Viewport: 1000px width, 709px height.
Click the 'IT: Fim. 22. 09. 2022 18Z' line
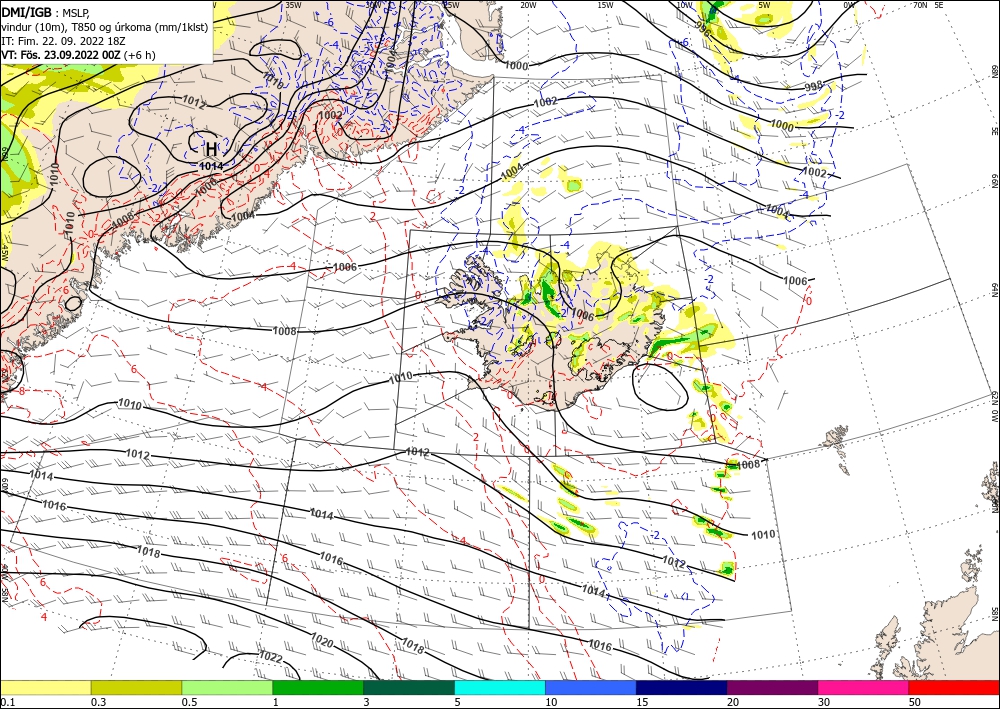(63, 41)
